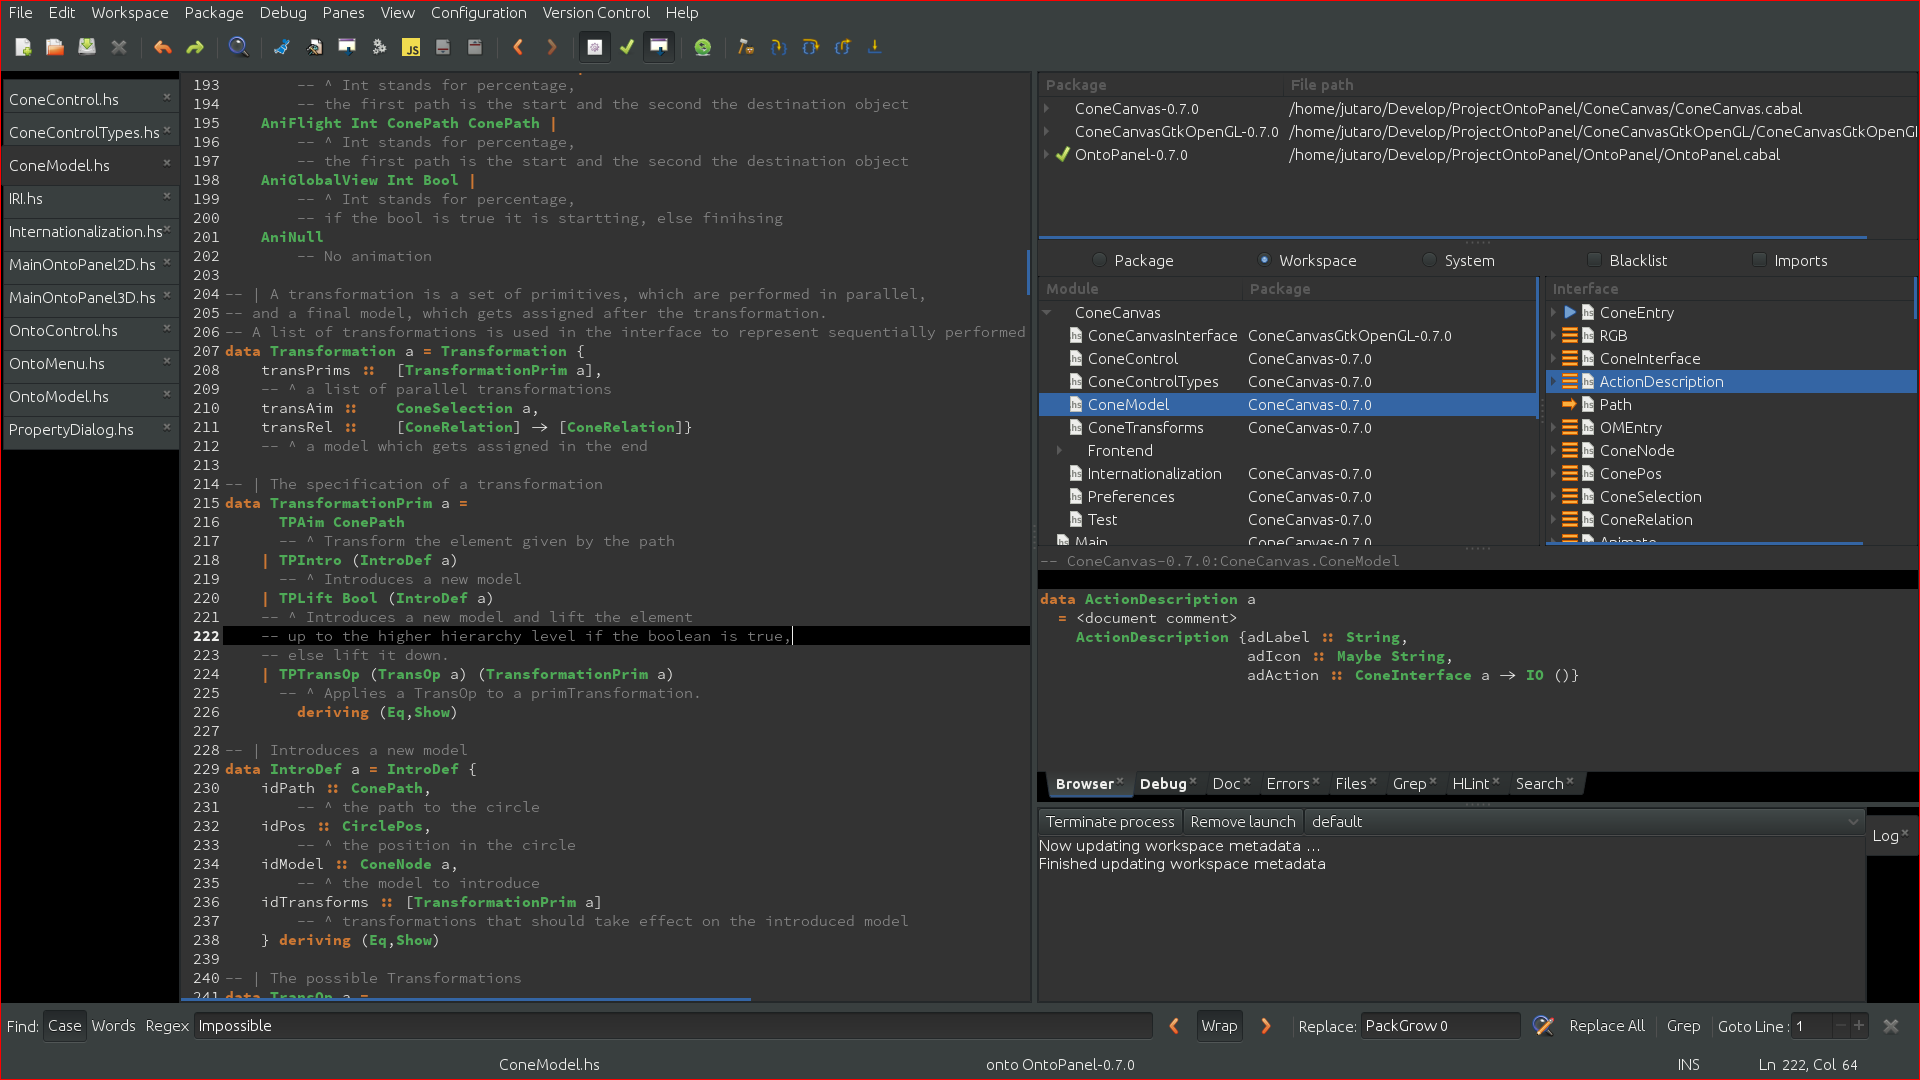
Task: Switch to the HLint tab
Action: [1470, 784]
